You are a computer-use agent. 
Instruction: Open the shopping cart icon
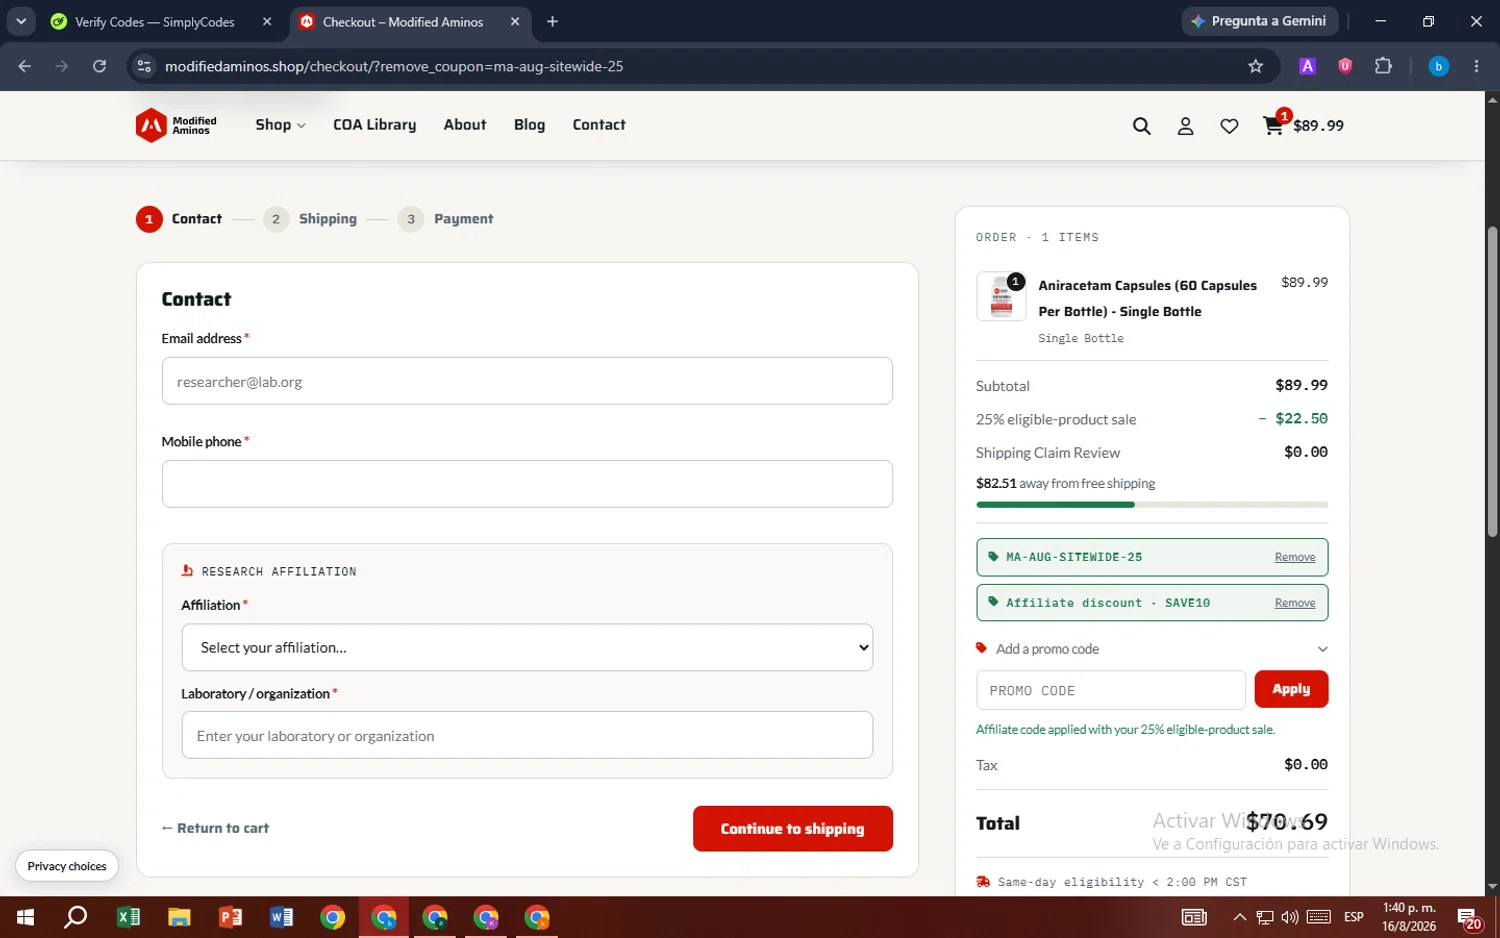[x=1273, y=125]
